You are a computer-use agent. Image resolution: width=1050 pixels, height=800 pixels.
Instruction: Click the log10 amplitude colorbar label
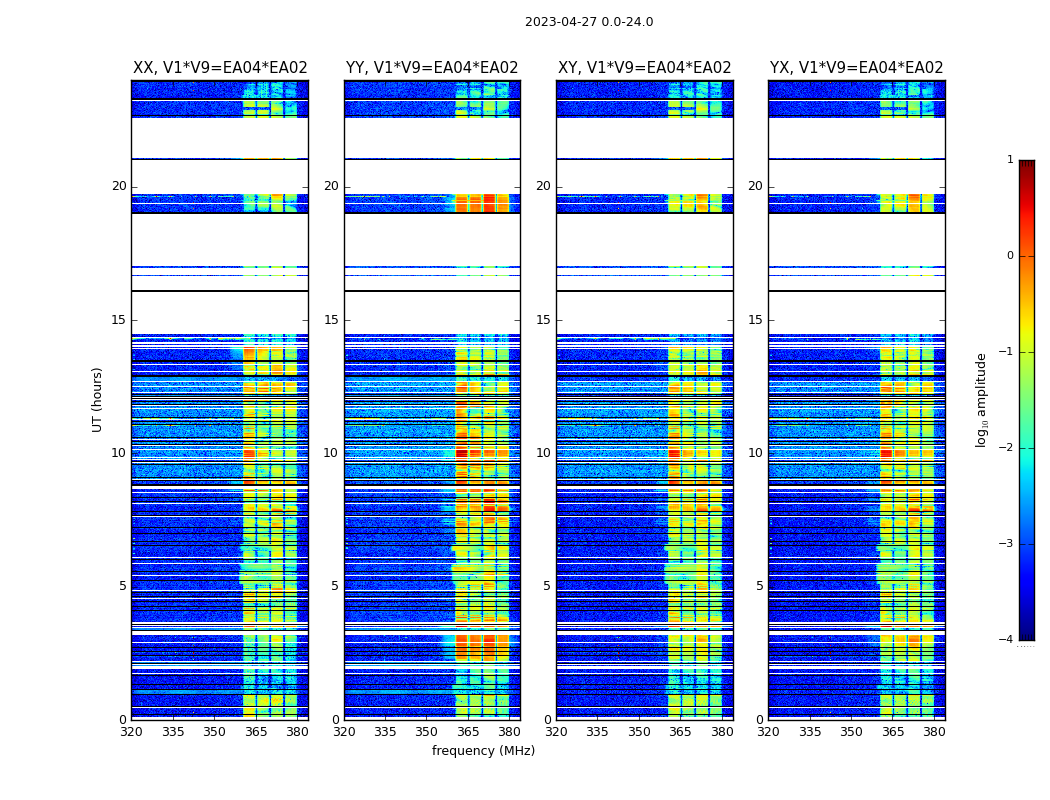pos(981,400)
